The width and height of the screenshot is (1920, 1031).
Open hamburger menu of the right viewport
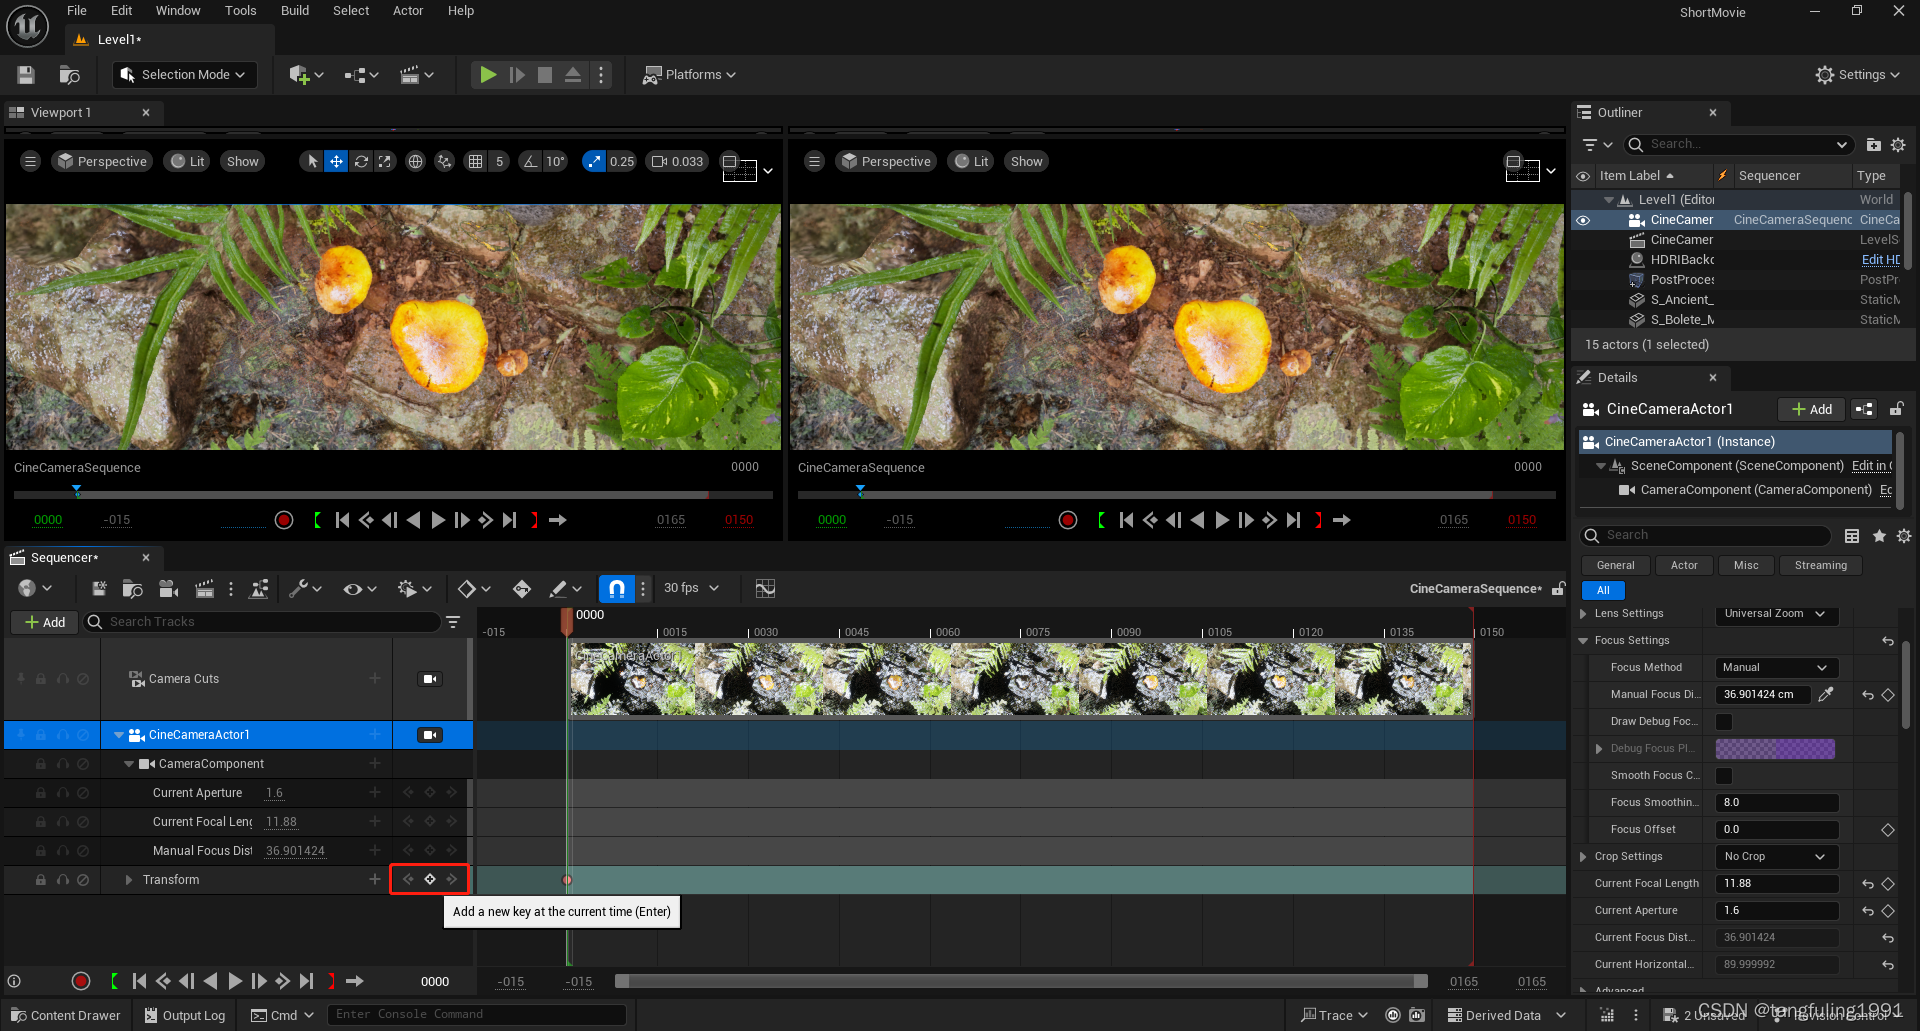815,161
